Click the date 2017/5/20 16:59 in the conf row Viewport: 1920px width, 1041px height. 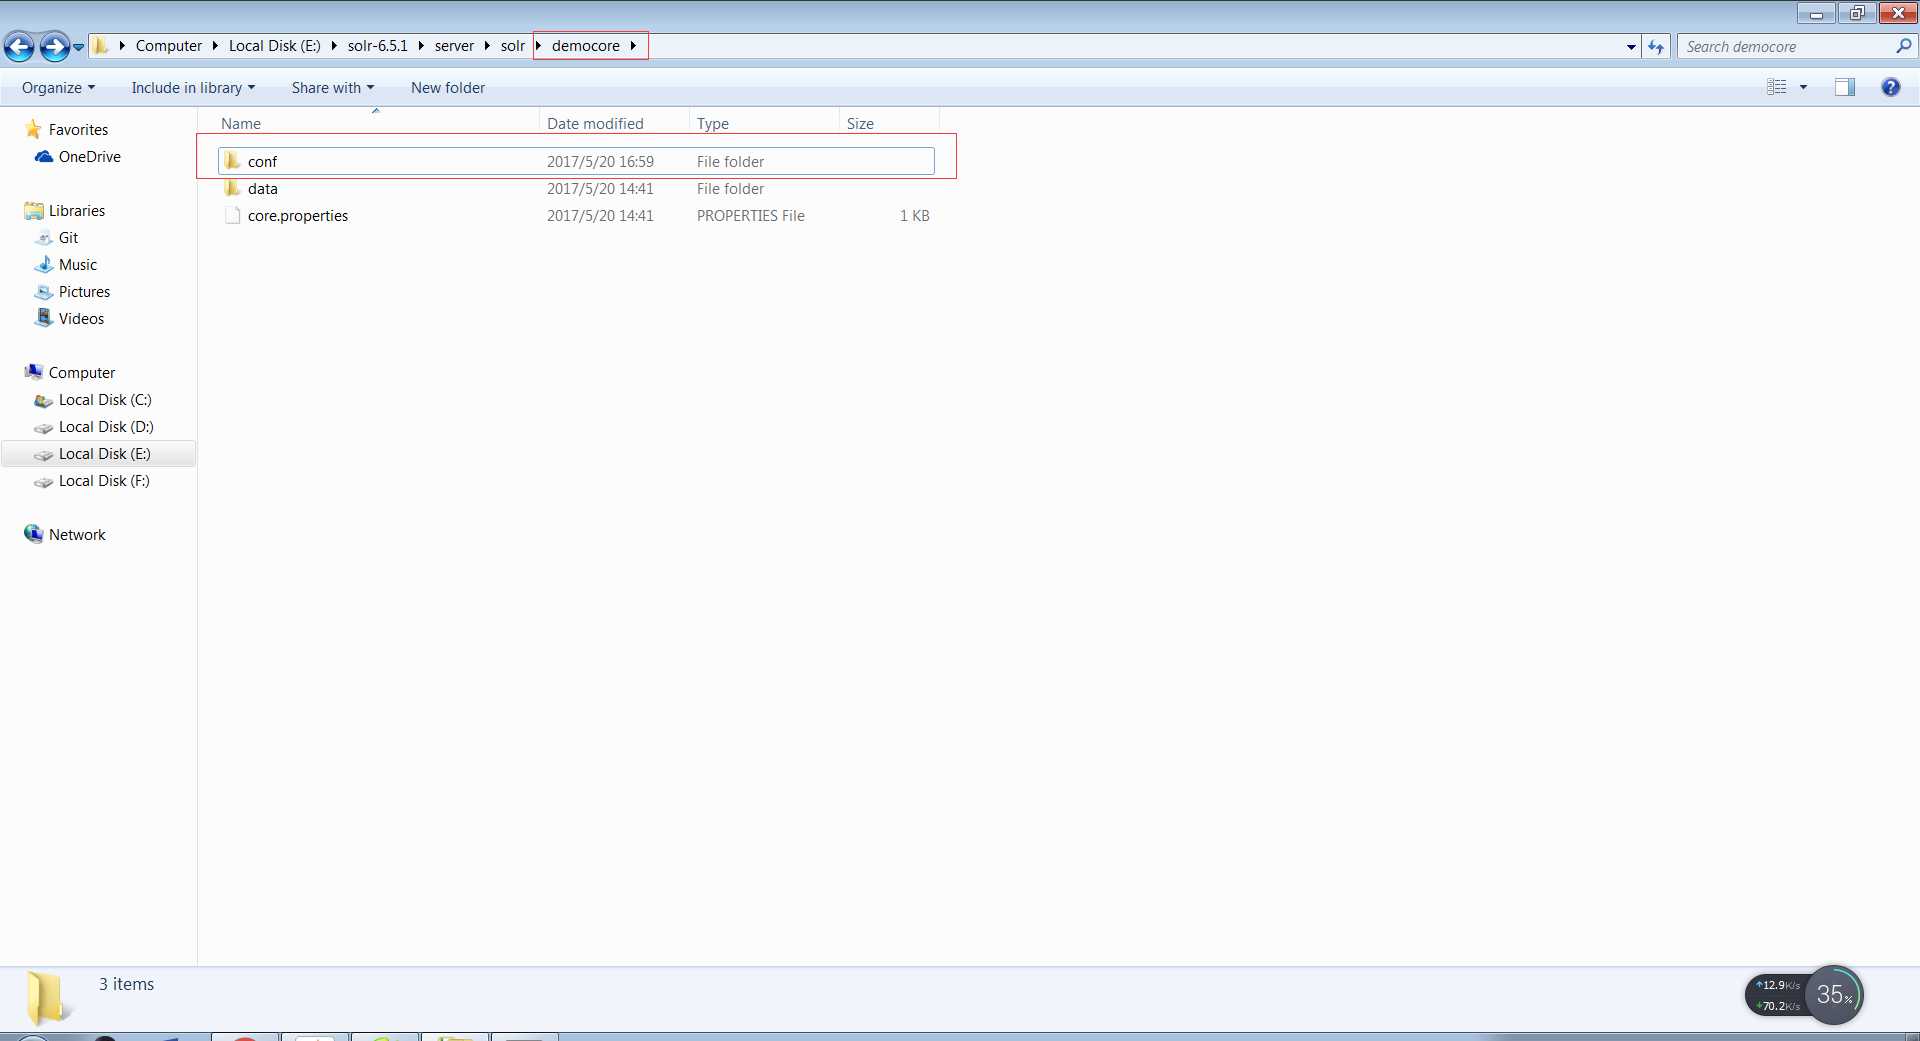coord(600,162)
